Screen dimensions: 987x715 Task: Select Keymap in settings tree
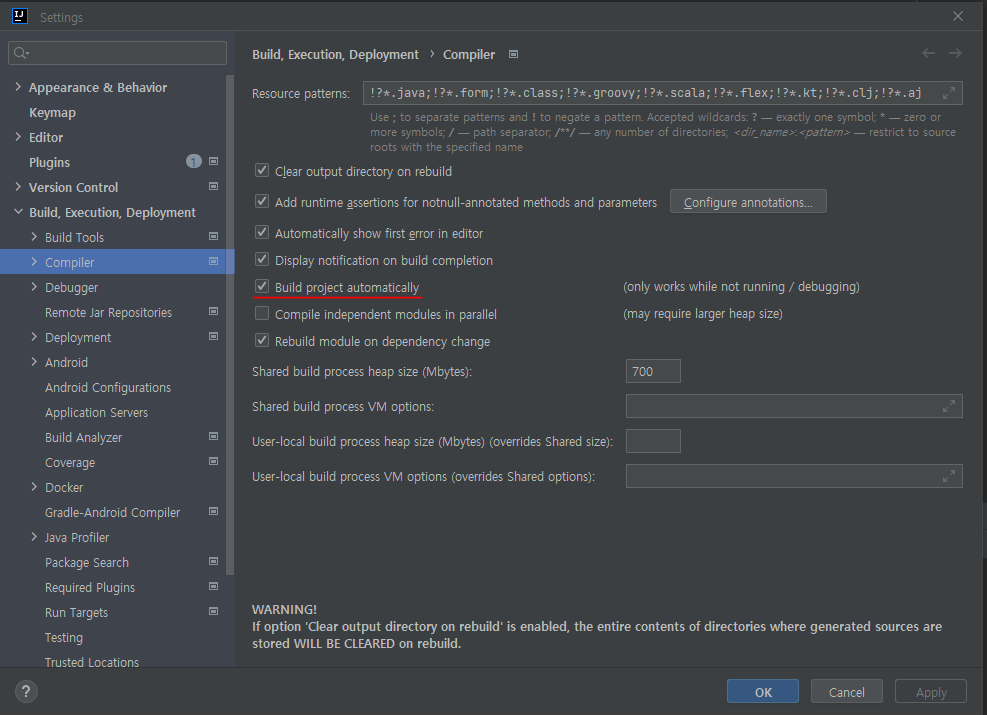(52, 113)
